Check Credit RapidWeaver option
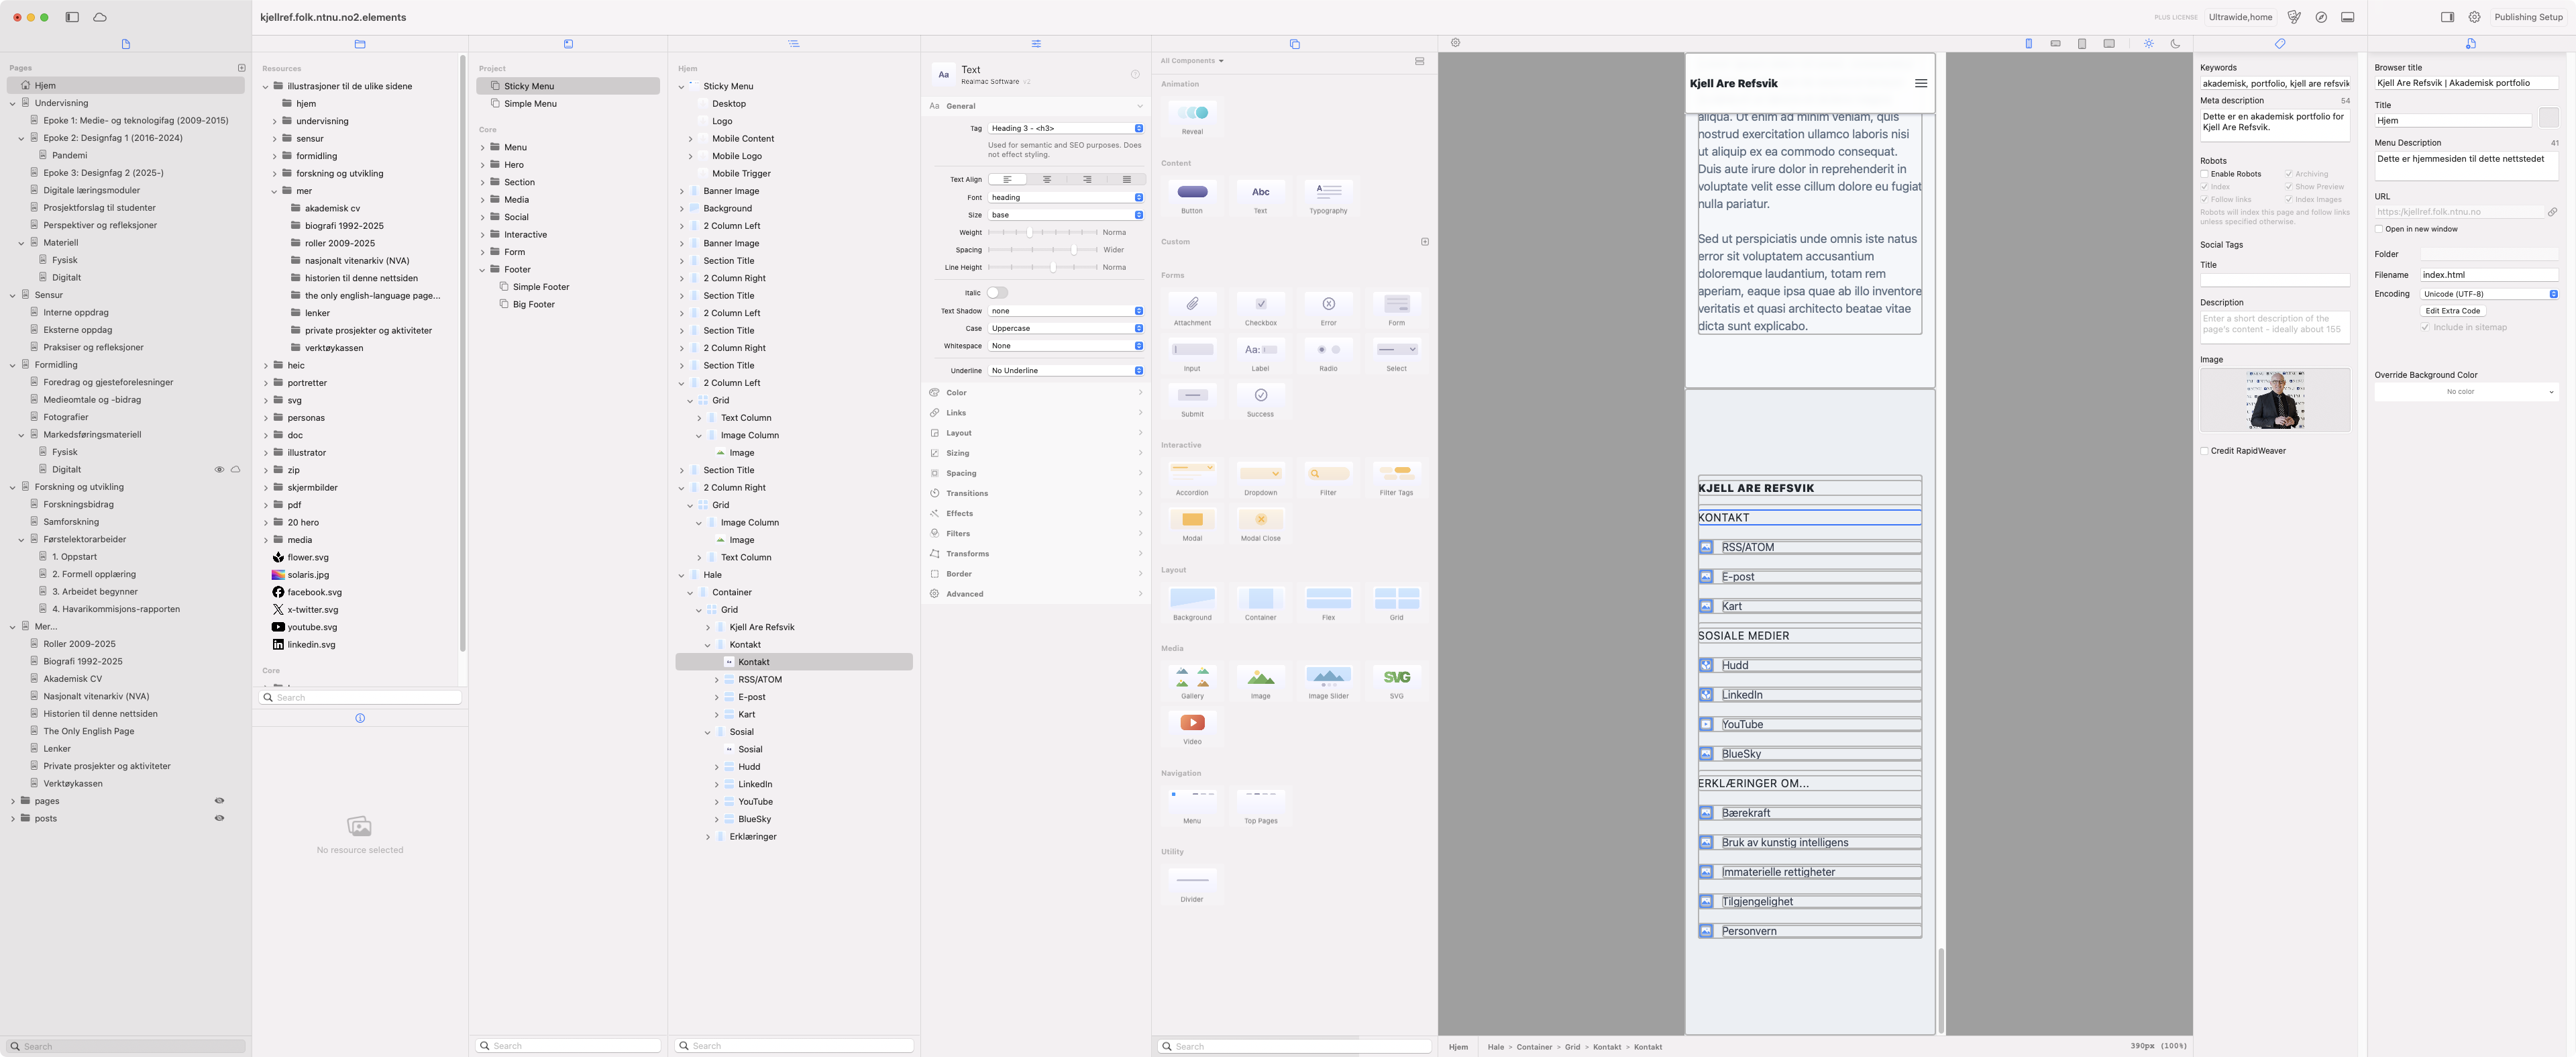The image size is (2576, 1057). pyautogui.click(x=2204, y=451)
